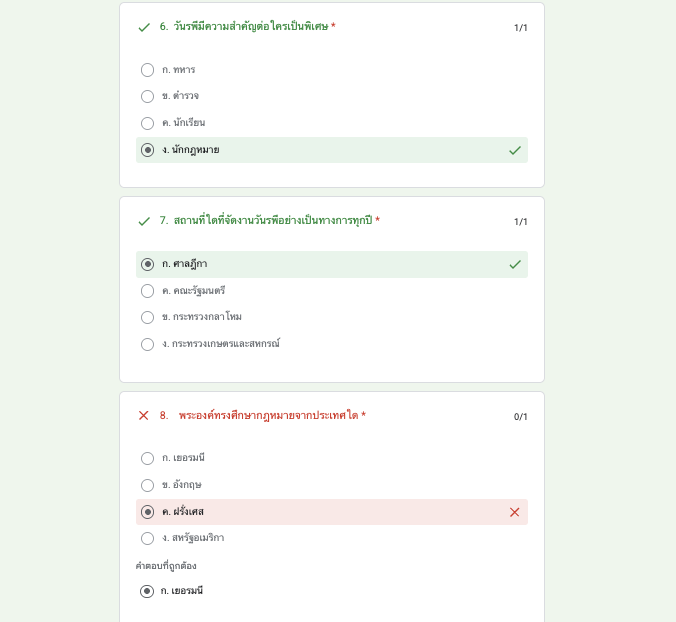Select radio option ข. กระทรวงกลาโหม
Screen dimensions: 676x622
[x=148, y=317]
